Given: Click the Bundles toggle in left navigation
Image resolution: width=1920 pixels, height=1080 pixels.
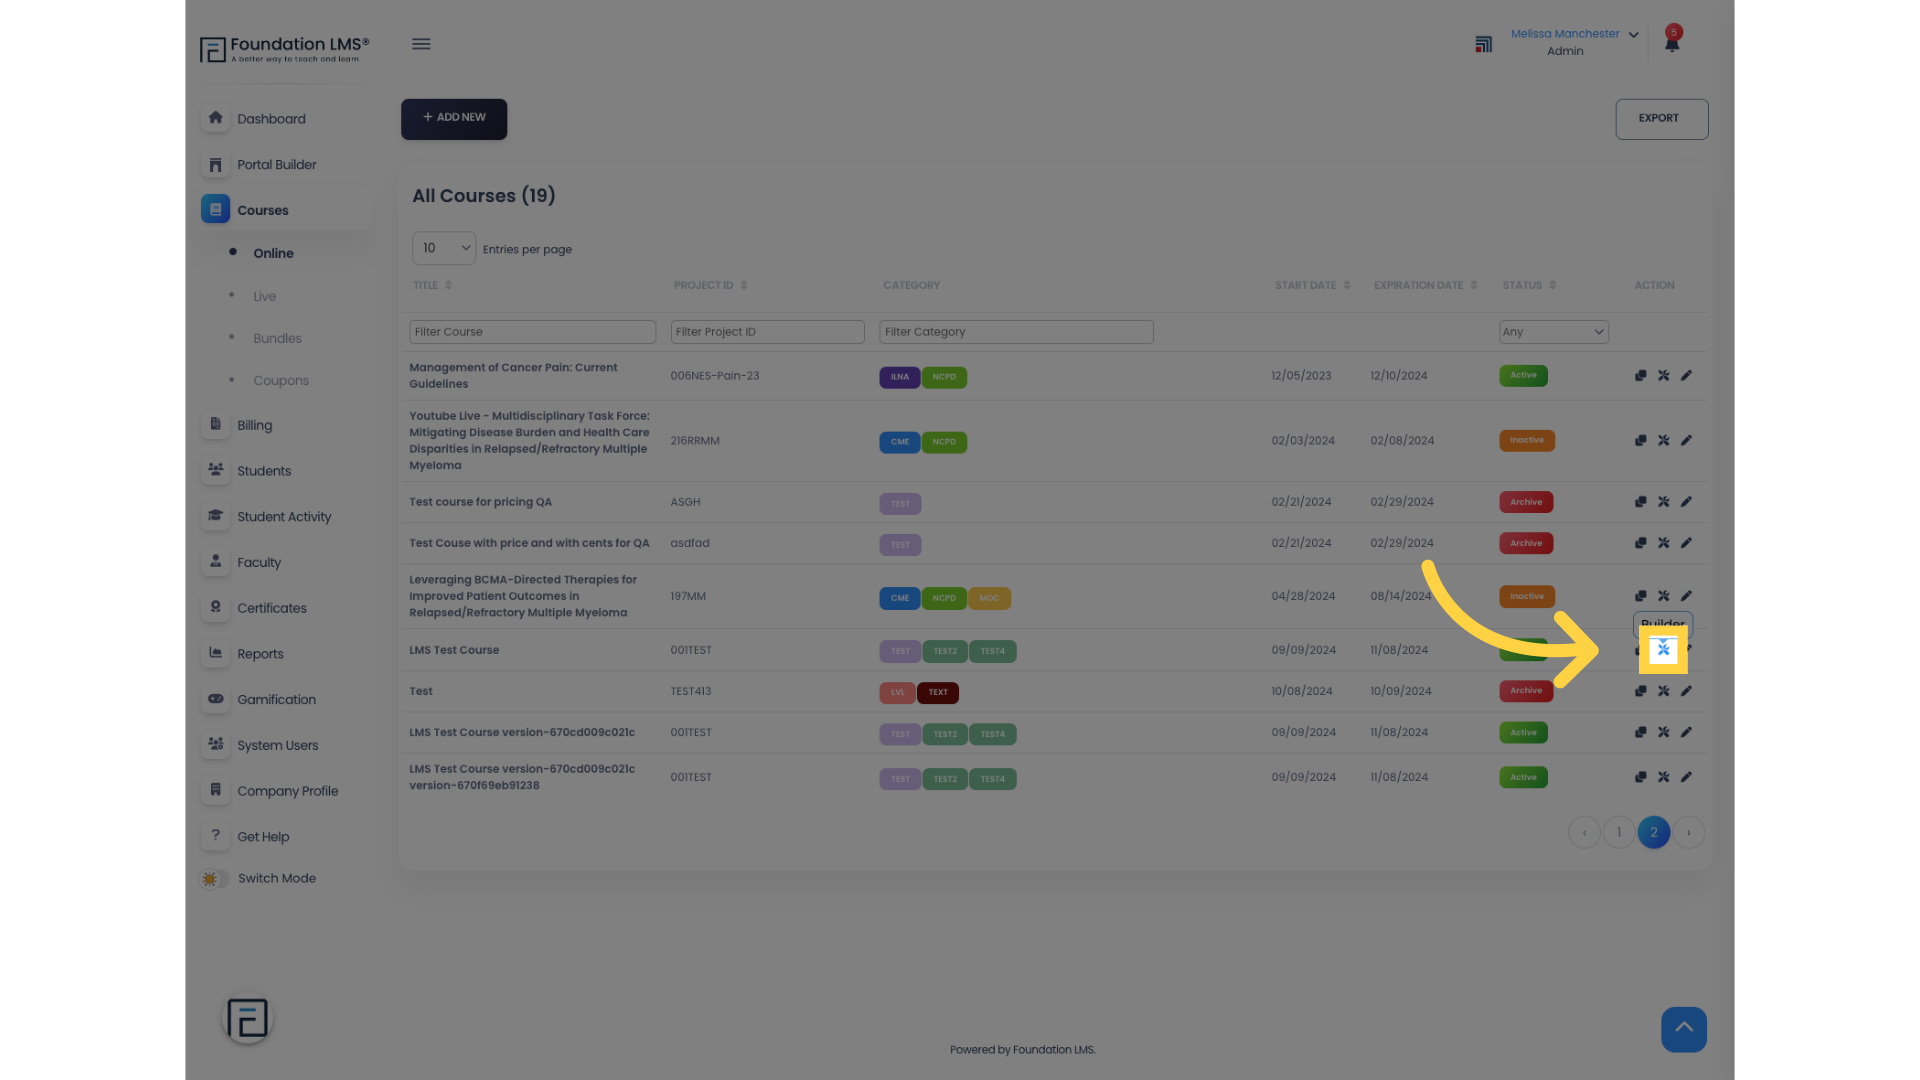Looking at the screenshot, I should pyautogui.click(x=276, y=338).
